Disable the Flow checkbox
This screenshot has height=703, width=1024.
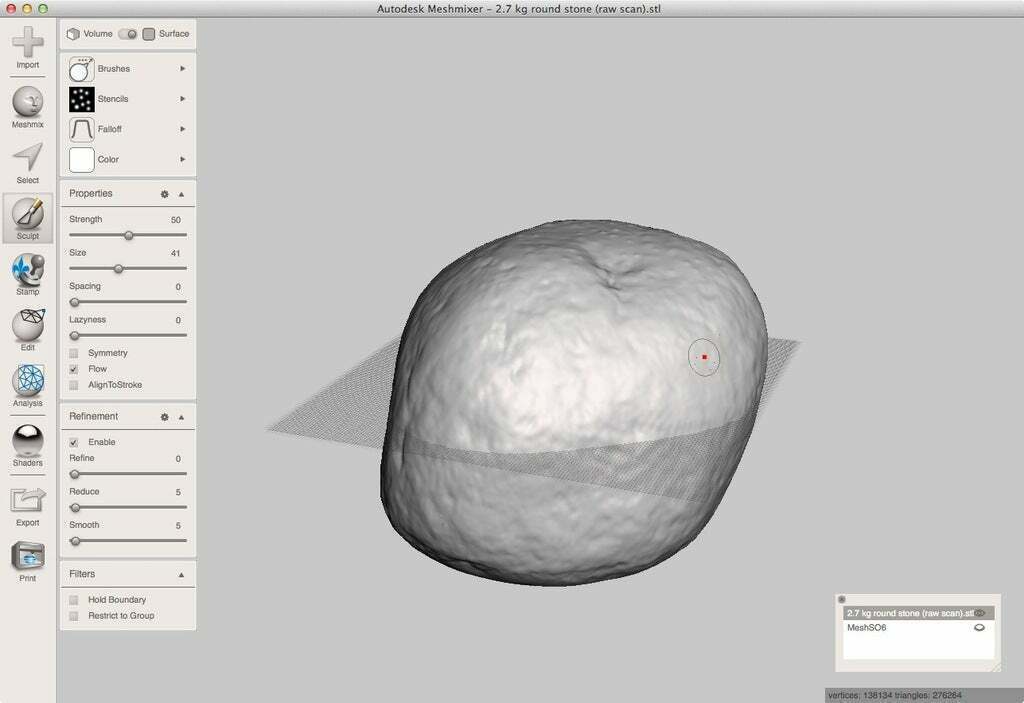click(73, 368)
